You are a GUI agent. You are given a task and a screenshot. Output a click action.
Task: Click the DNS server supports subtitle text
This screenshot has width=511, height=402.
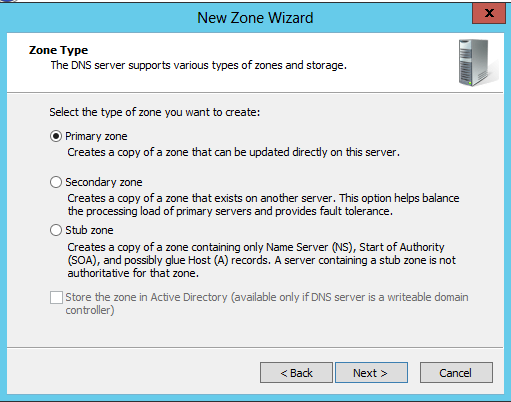pos(199,65)
